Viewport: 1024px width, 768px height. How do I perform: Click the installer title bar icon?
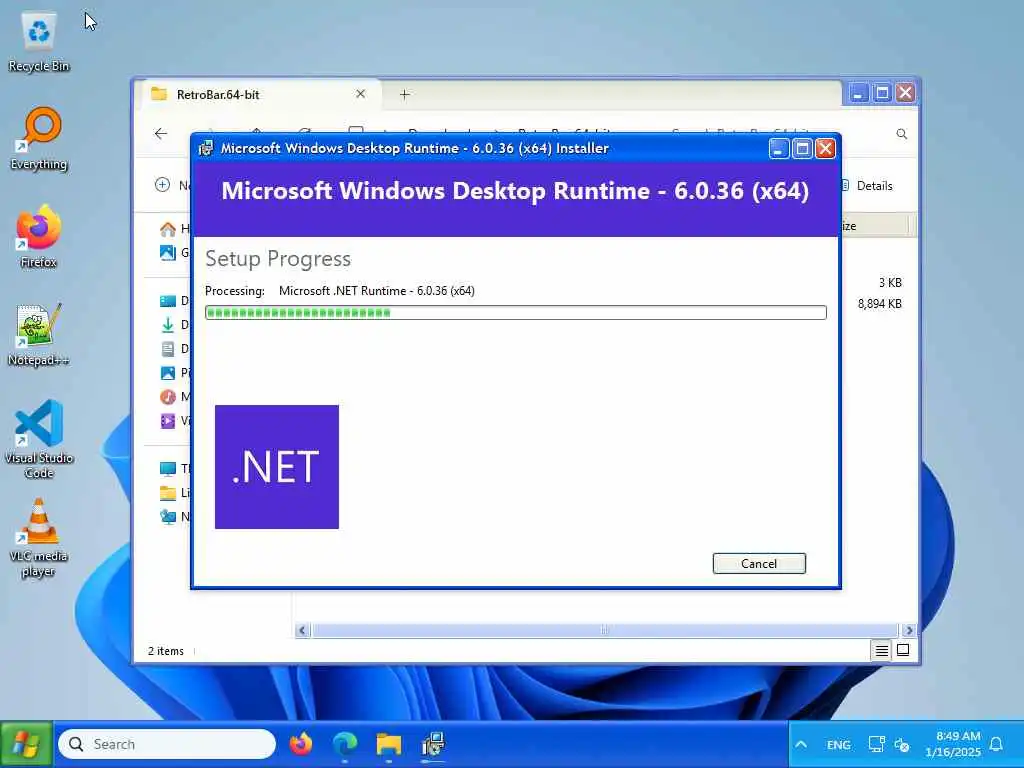pyautogui.click(x=206, y=148)
